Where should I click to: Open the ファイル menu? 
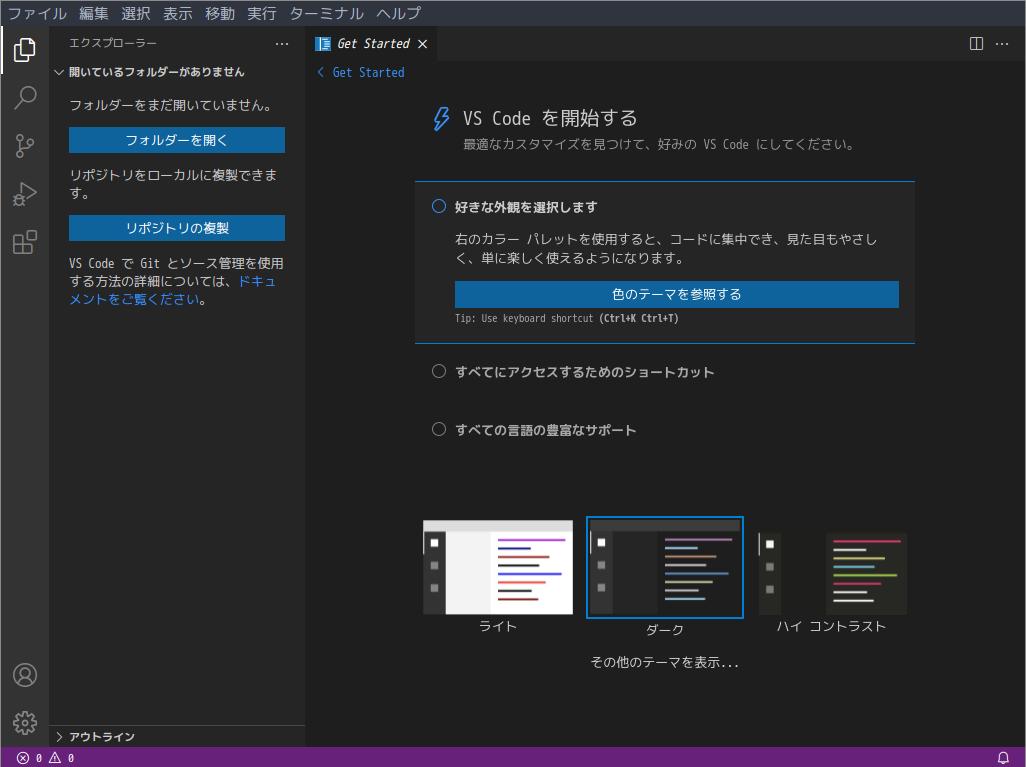[37, 13]
